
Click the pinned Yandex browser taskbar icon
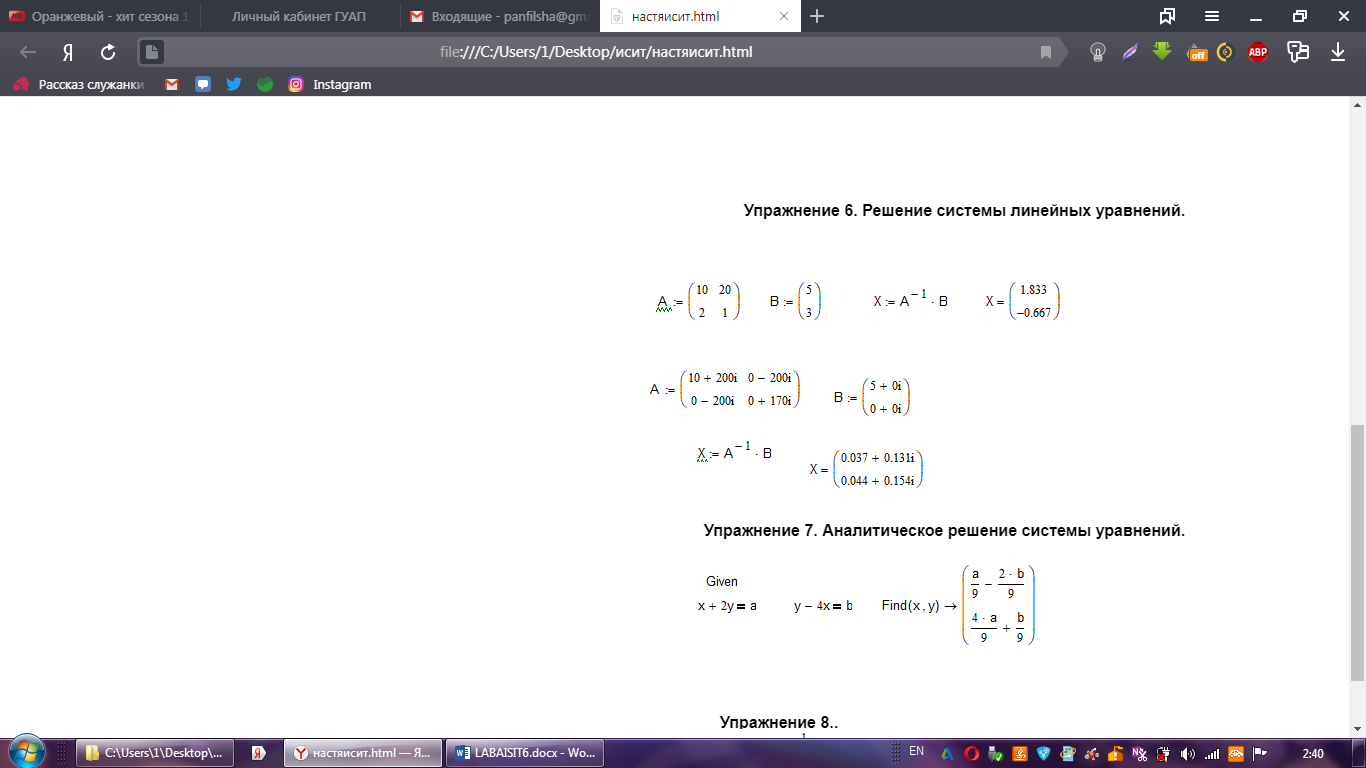coord(258,753)
